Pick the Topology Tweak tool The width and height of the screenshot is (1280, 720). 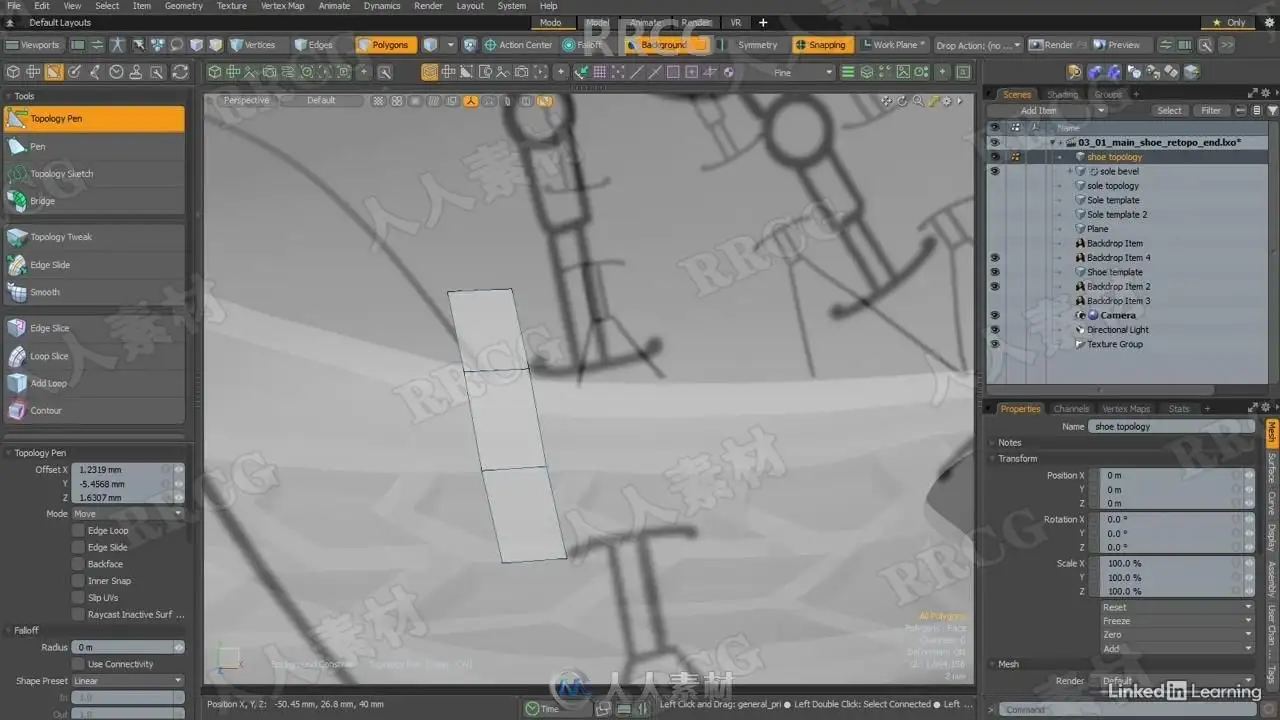[x=94, y=237]
